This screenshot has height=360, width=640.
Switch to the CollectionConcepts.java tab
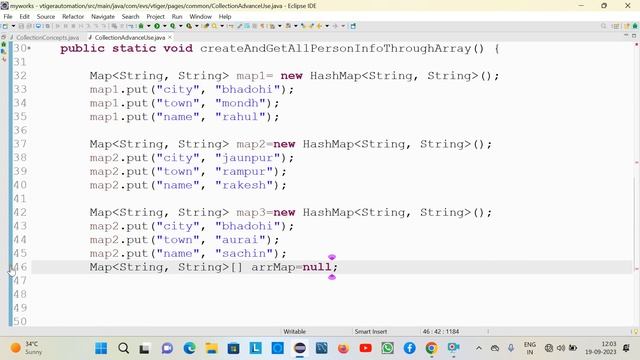pos(47,37)
